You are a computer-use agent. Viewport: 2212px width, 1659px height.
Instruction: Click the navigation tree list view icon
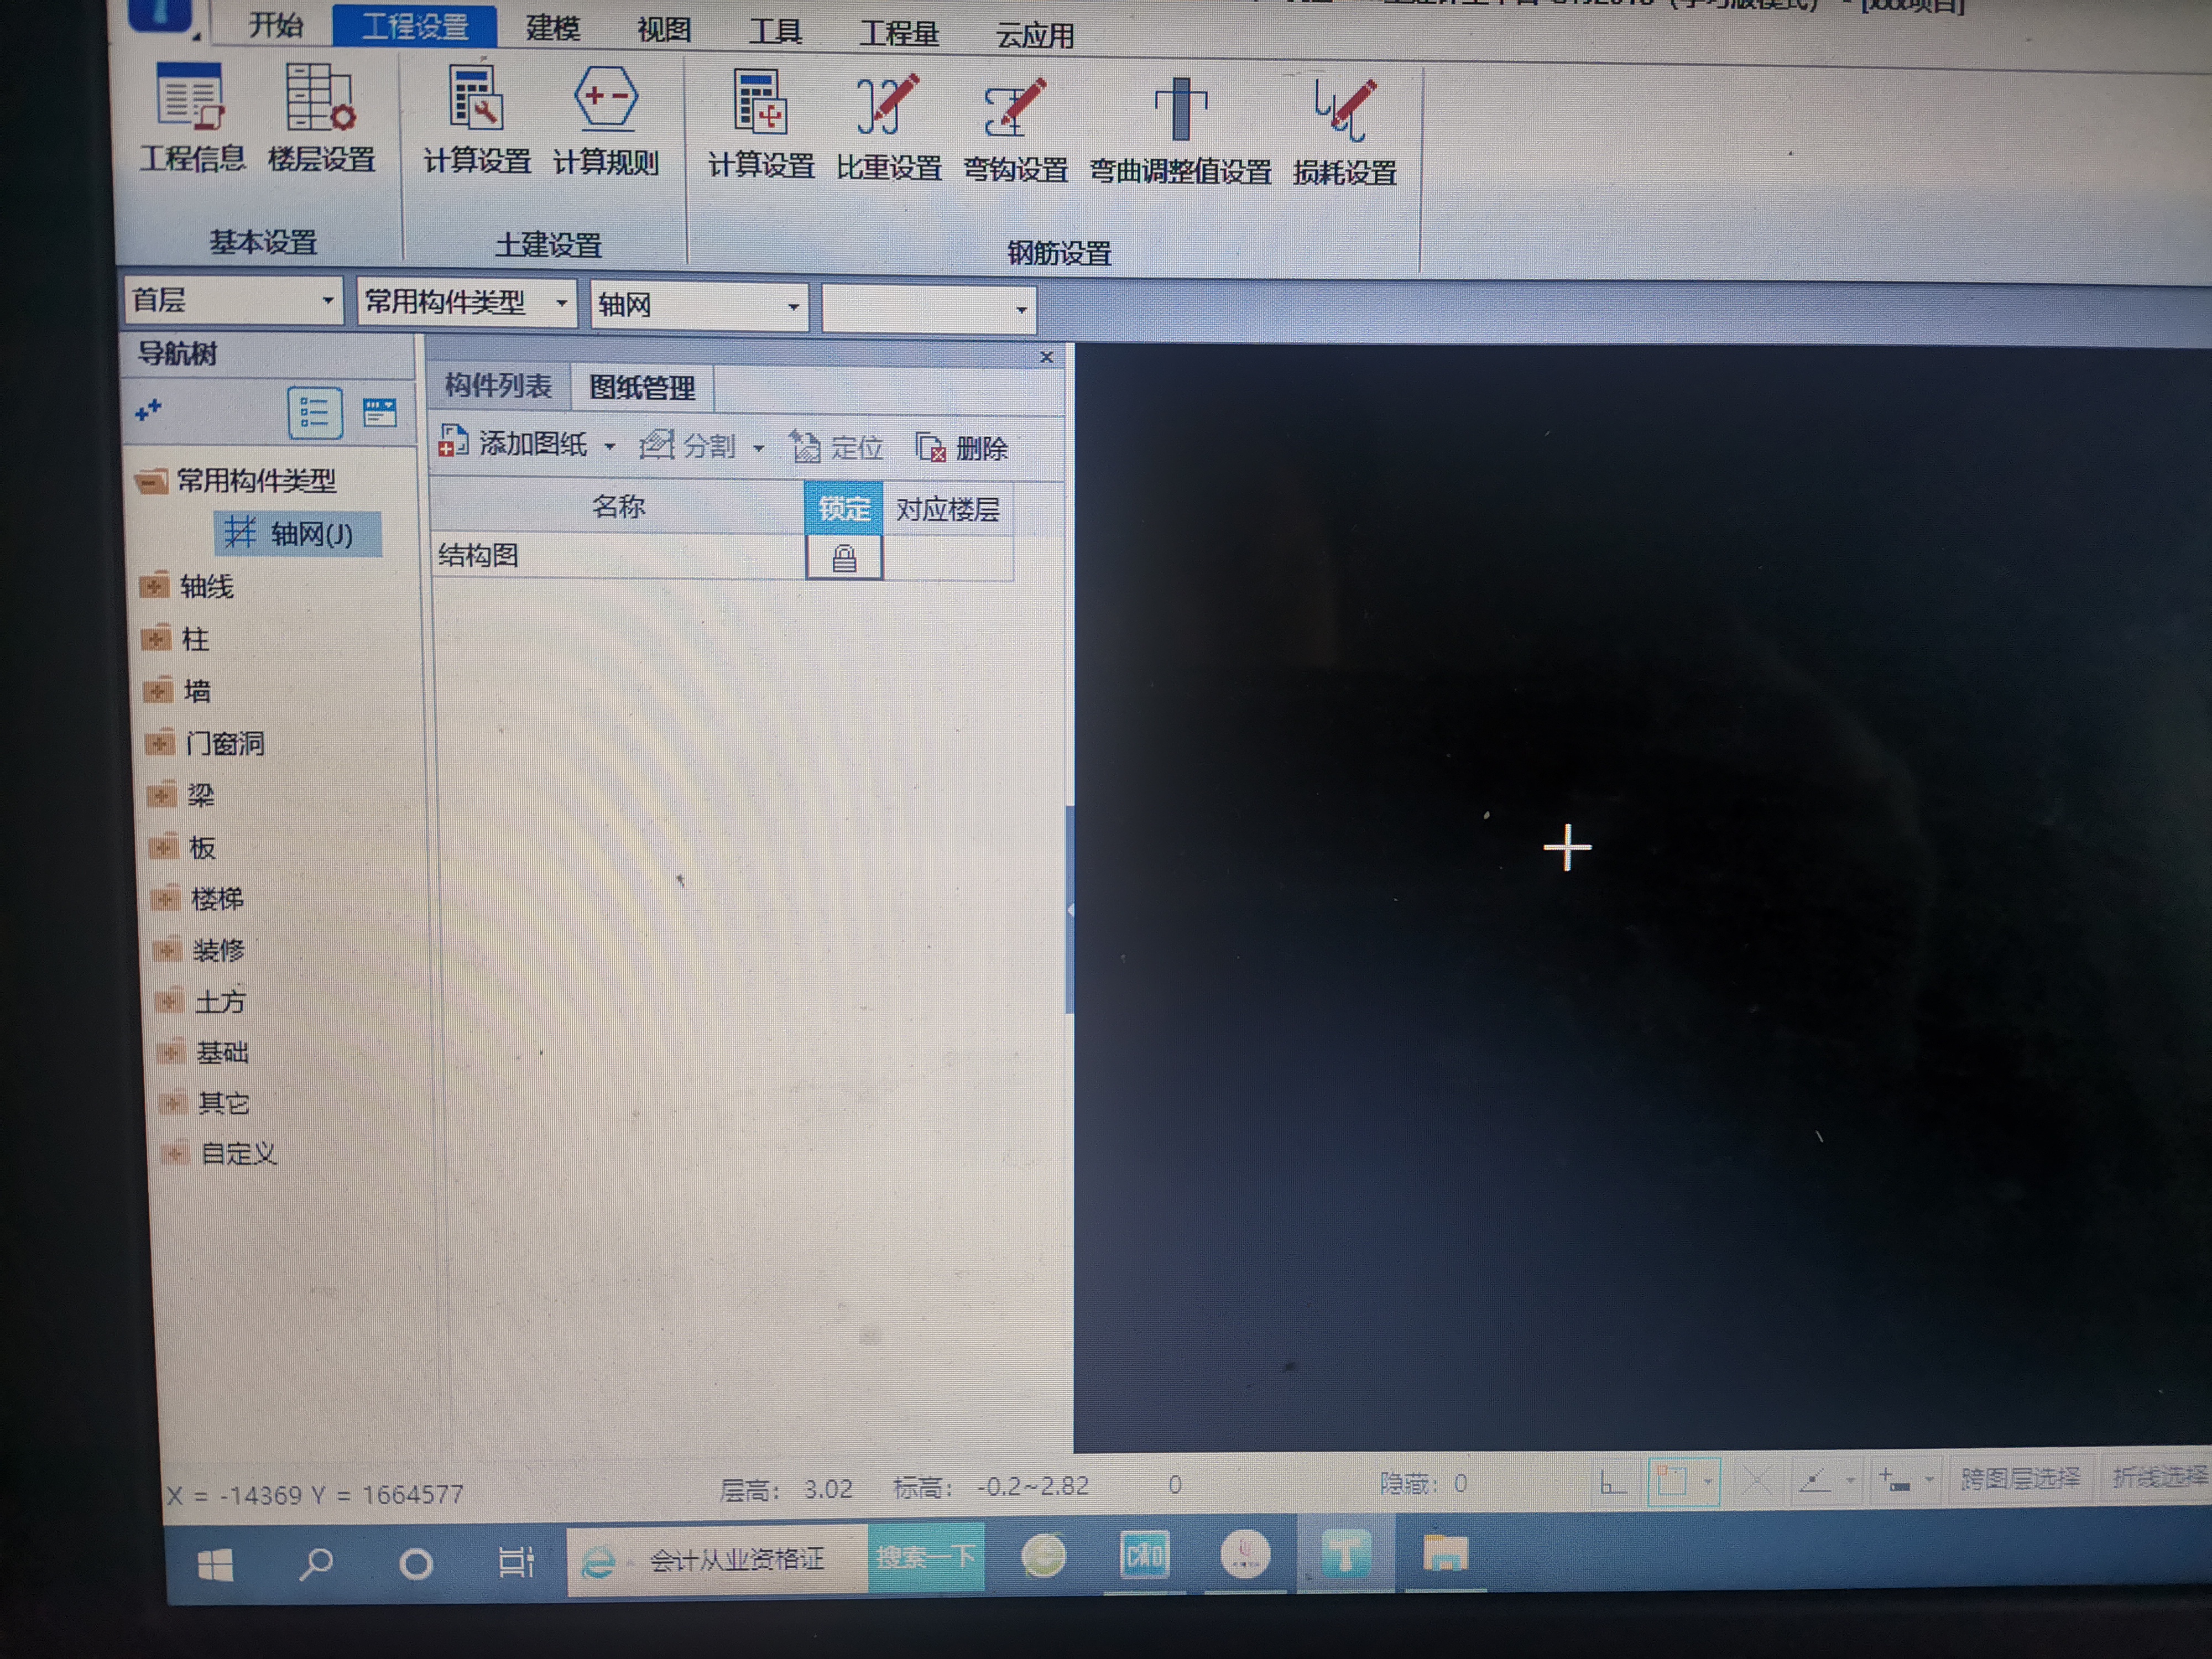click(x=314, y=413)
